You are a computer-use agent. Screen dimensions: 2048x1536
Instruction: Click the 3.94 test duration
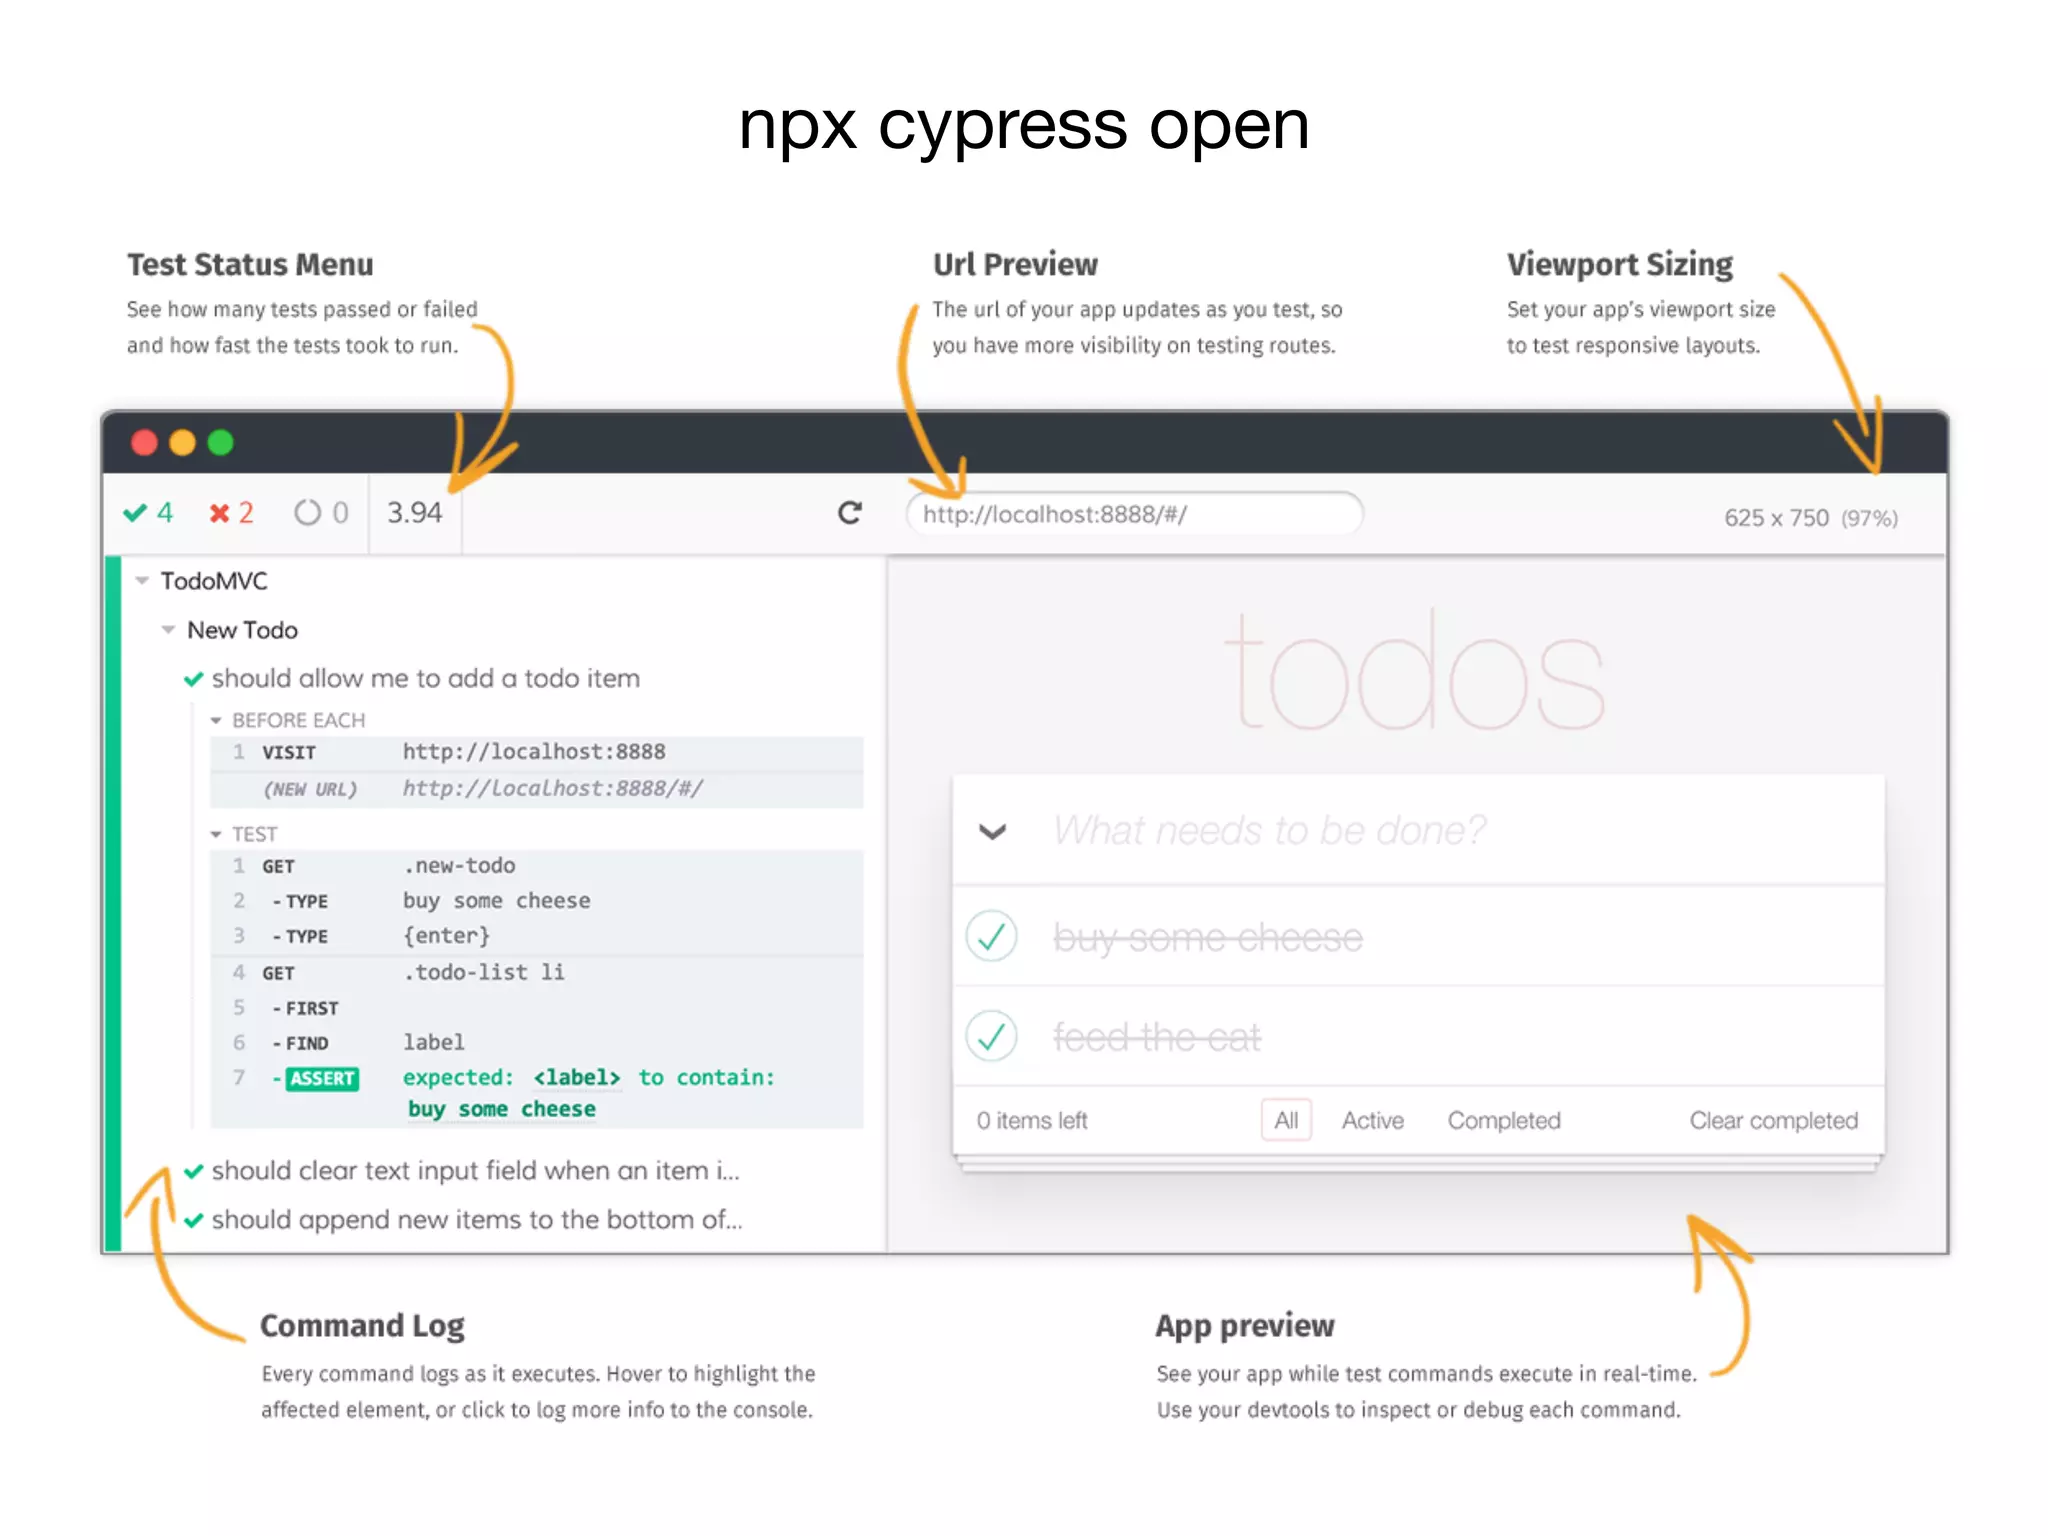(x=414, y=513)
